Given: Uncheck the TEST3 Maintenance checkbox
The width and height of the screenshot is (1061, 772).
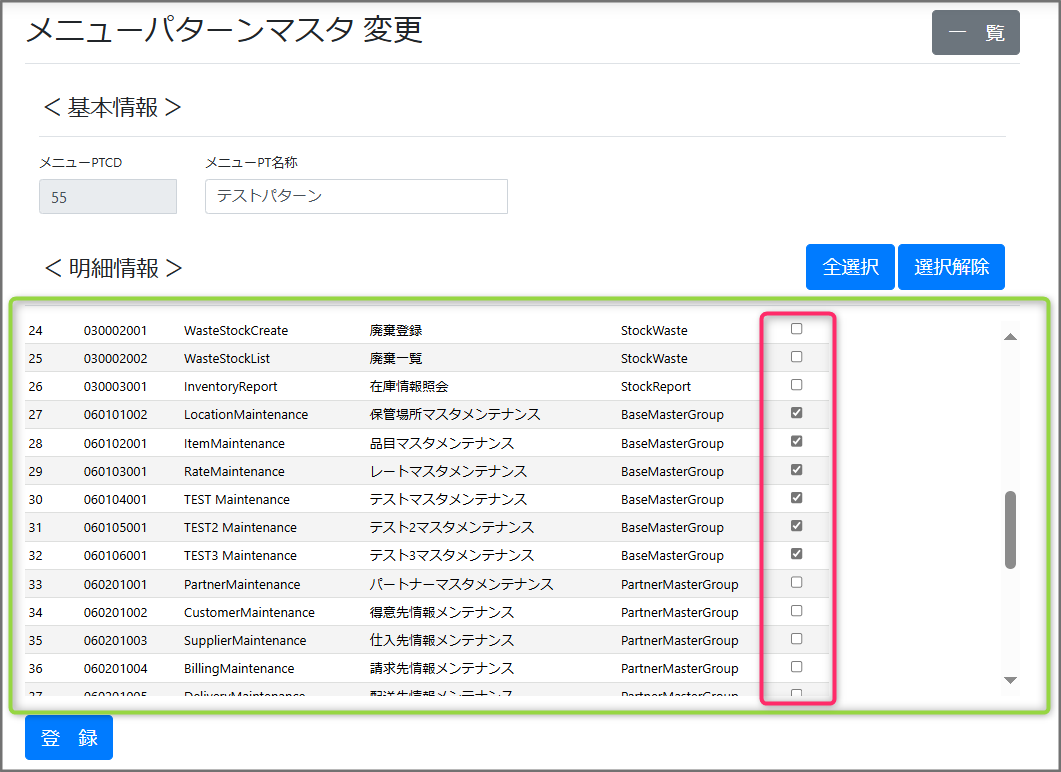Looking at the screenshot, I should (x=797, y=554).
